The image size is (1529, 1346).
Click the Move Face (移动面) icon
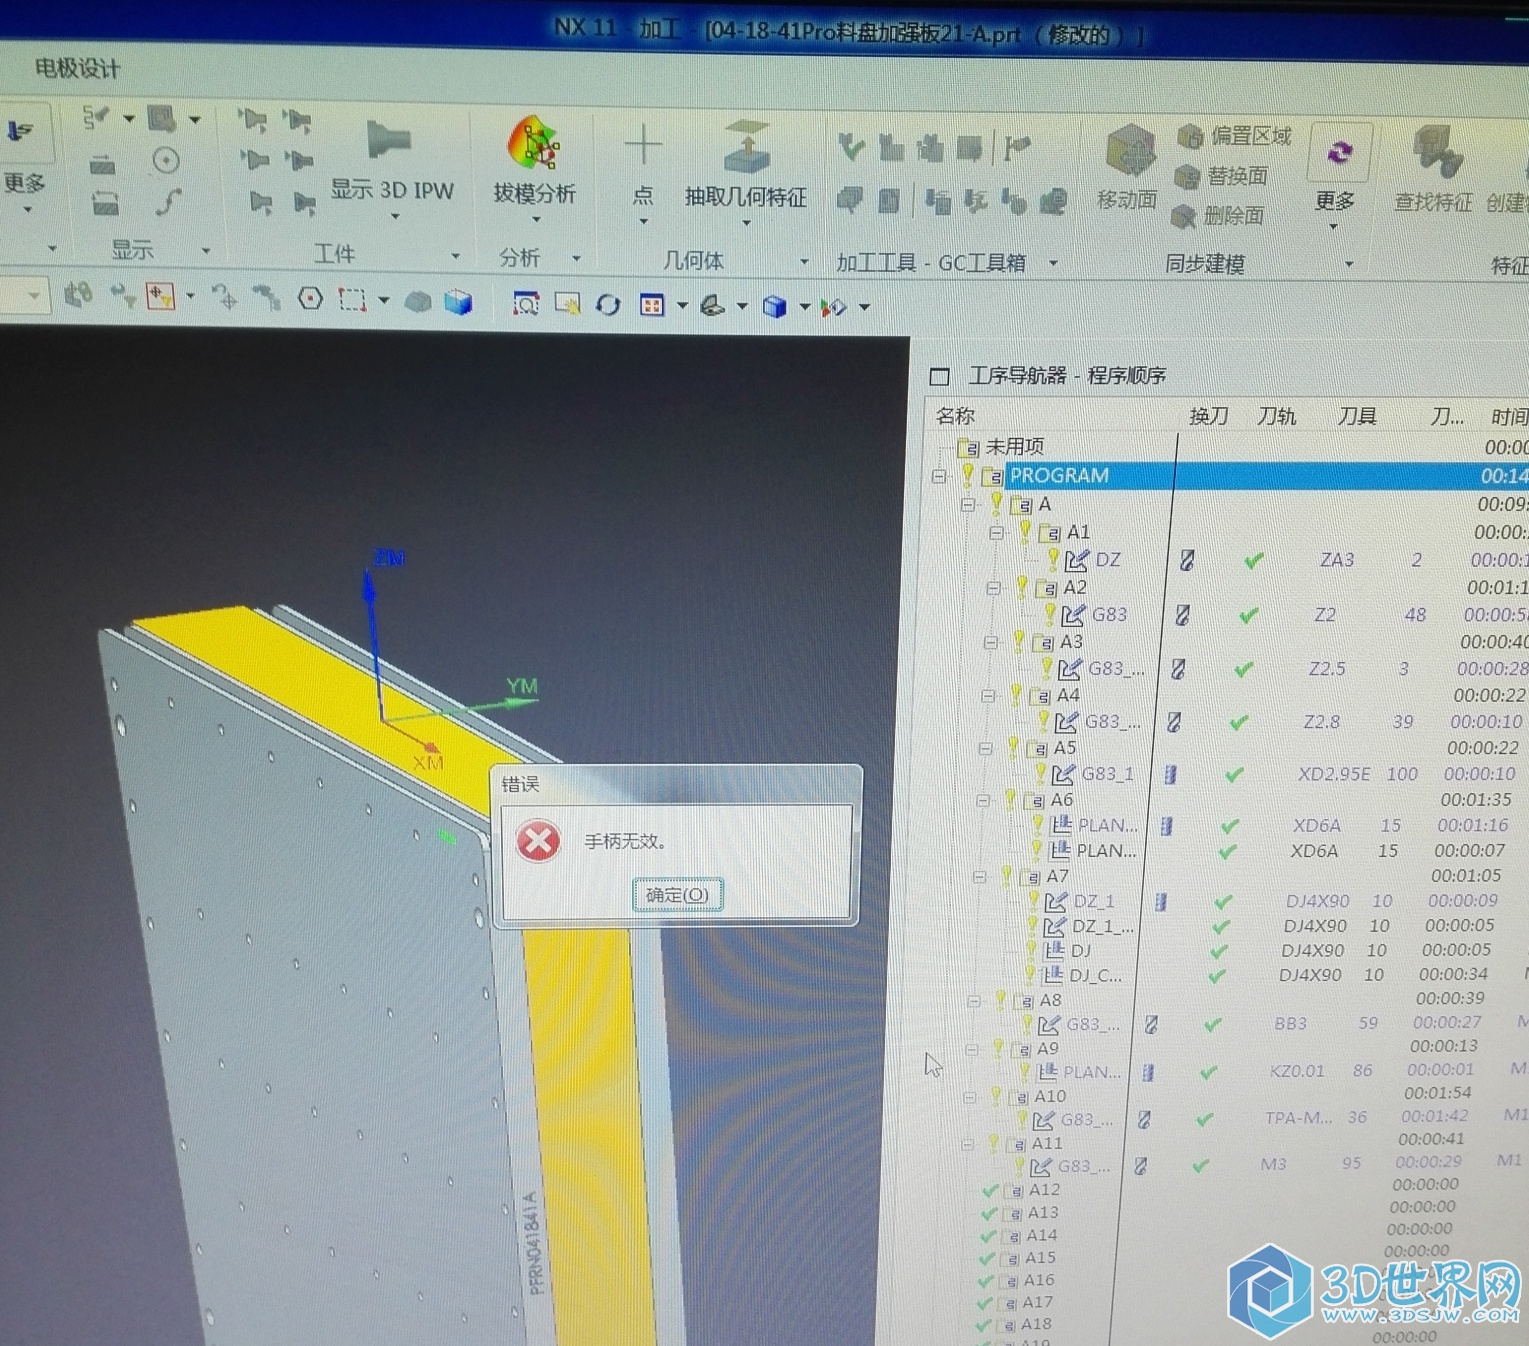(x=1129, y=152)
